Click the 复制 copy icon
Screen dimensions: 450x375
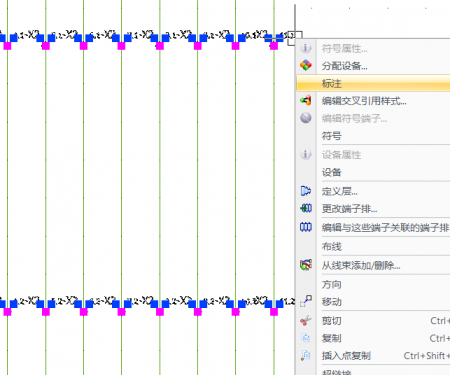[306, 338]
